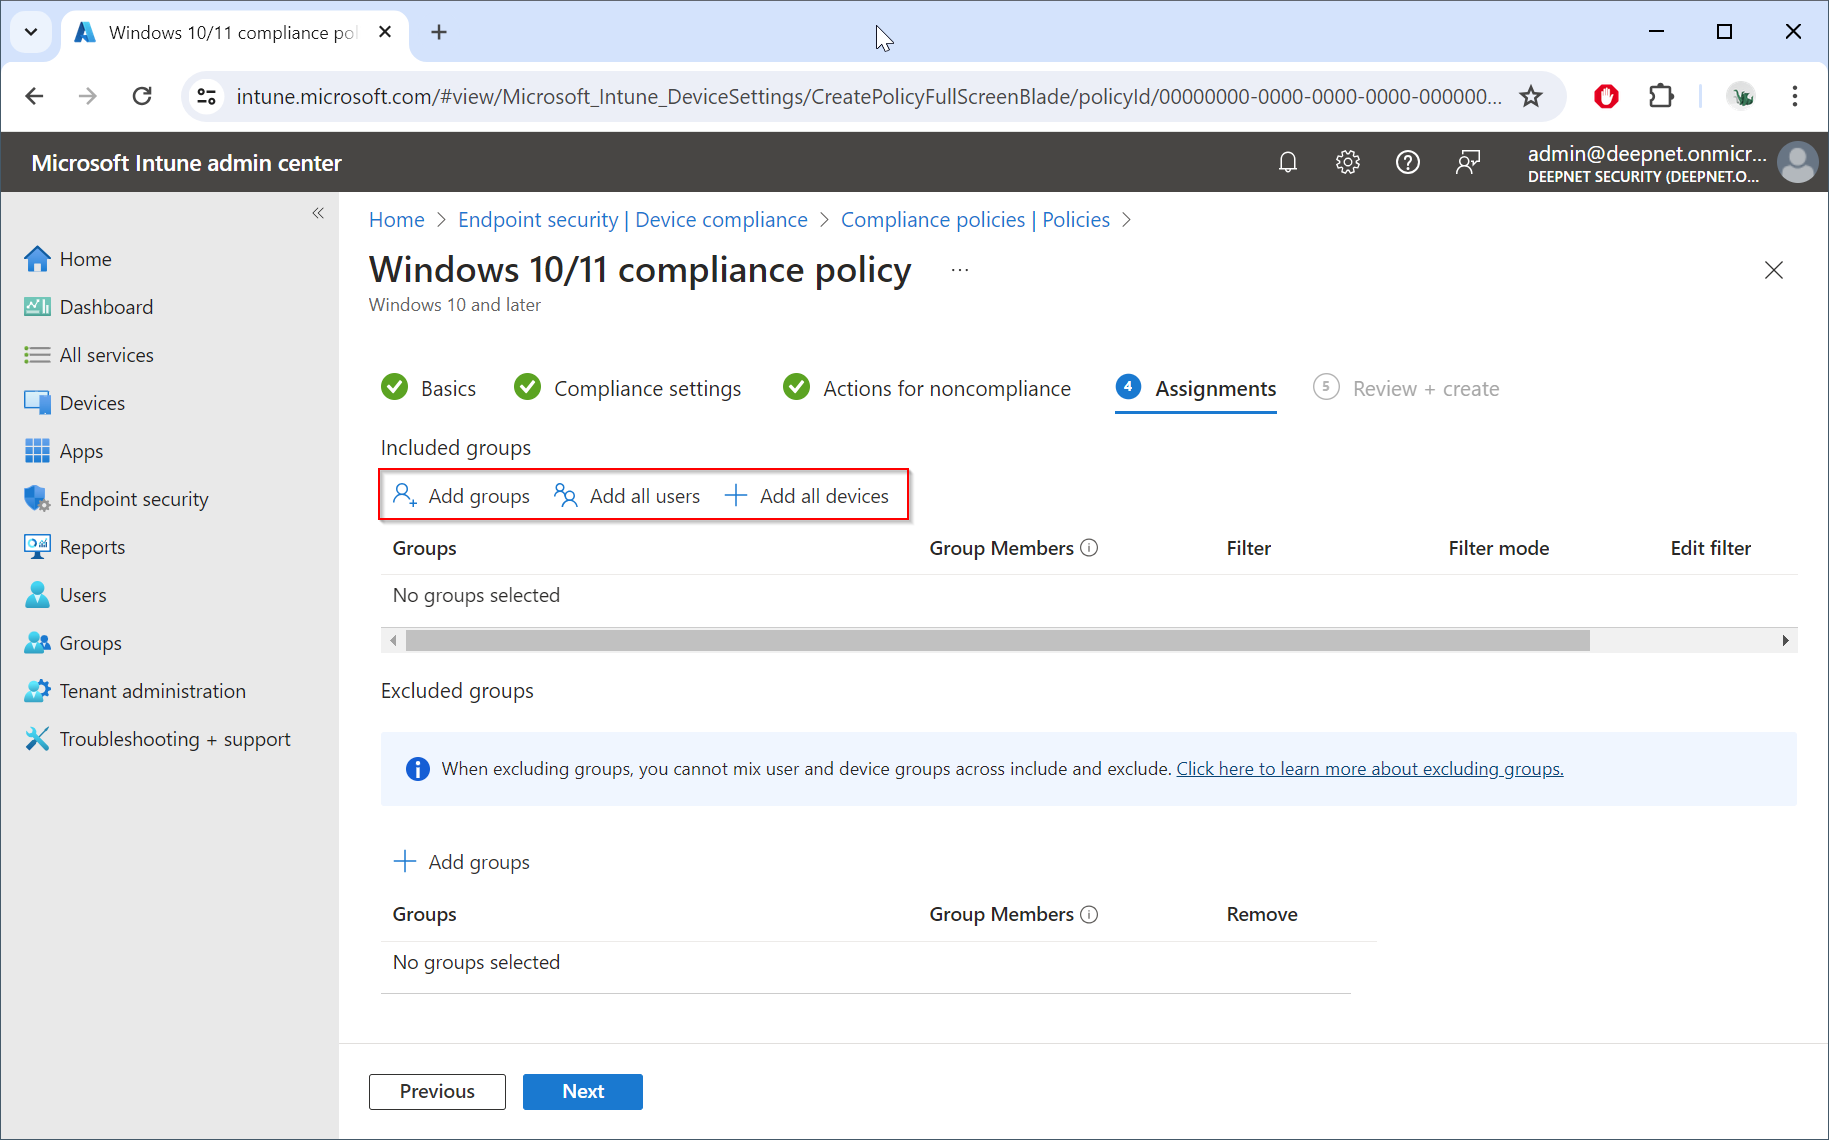The height and width of the screenshot is (1140, 1829).
Task: Open the learn more about excluding groups link
Action: click(1369, 769)
